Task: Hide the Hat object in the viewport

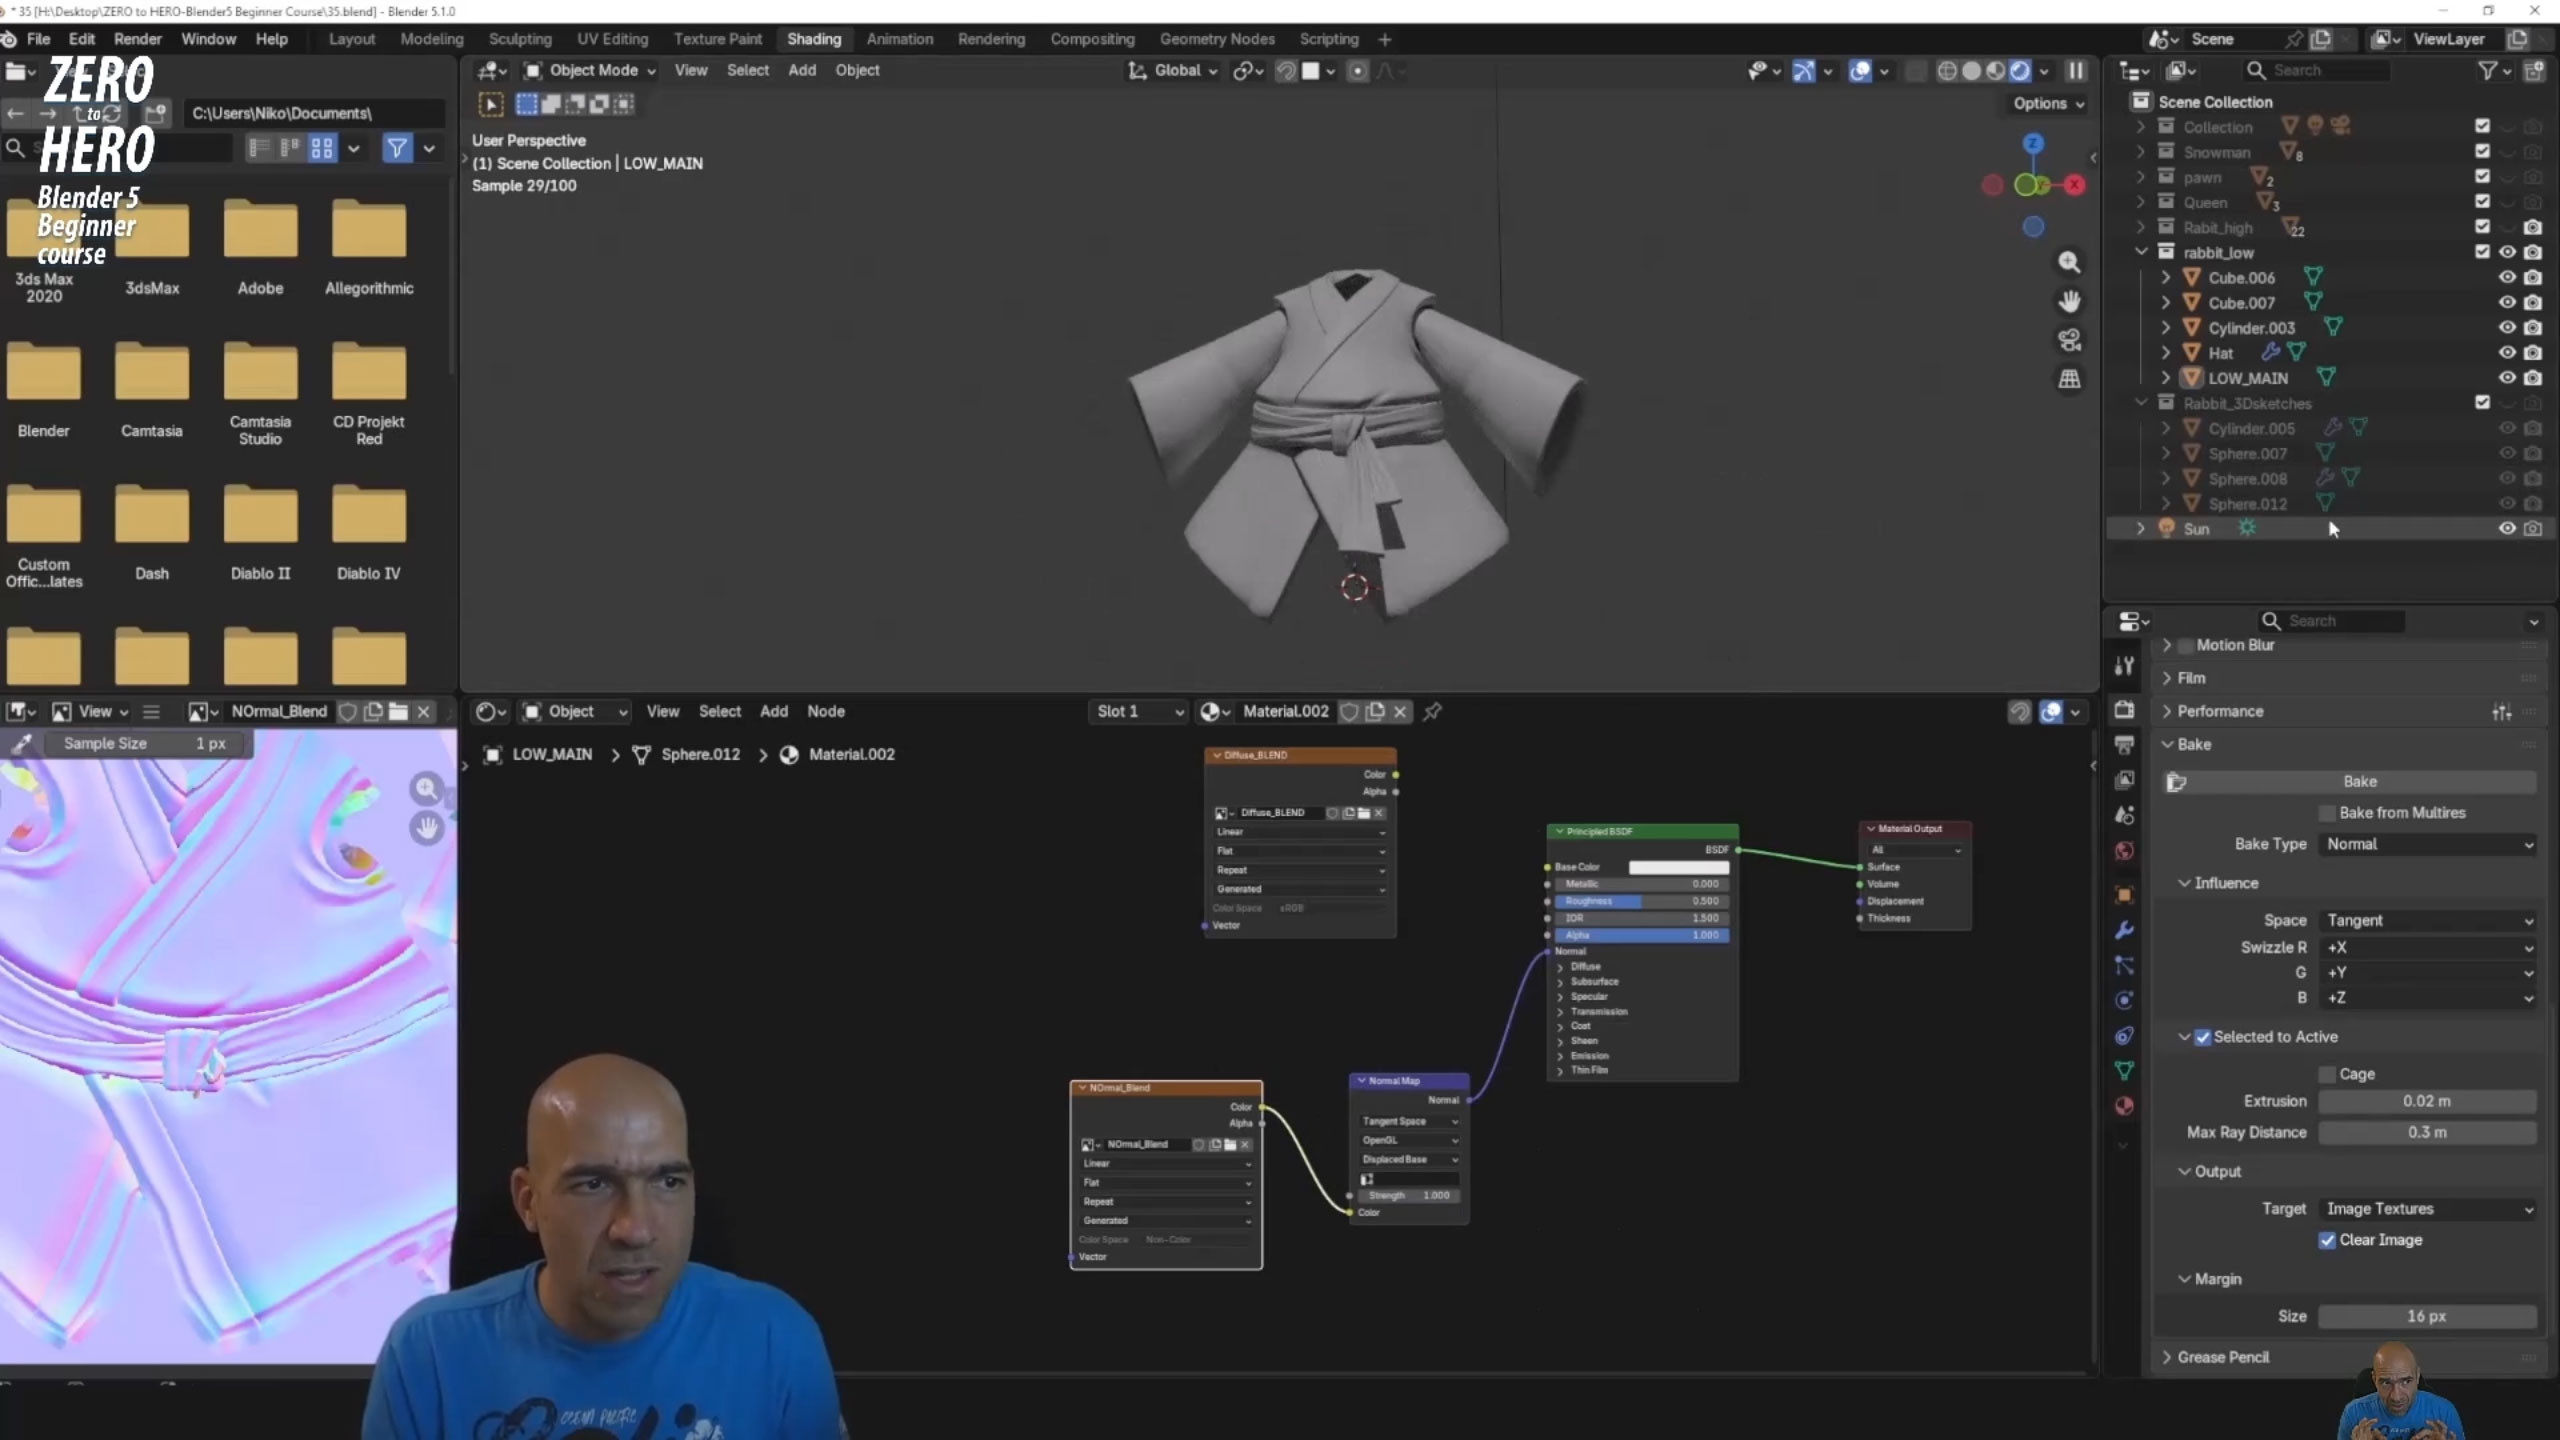Action: [2507, 352]
